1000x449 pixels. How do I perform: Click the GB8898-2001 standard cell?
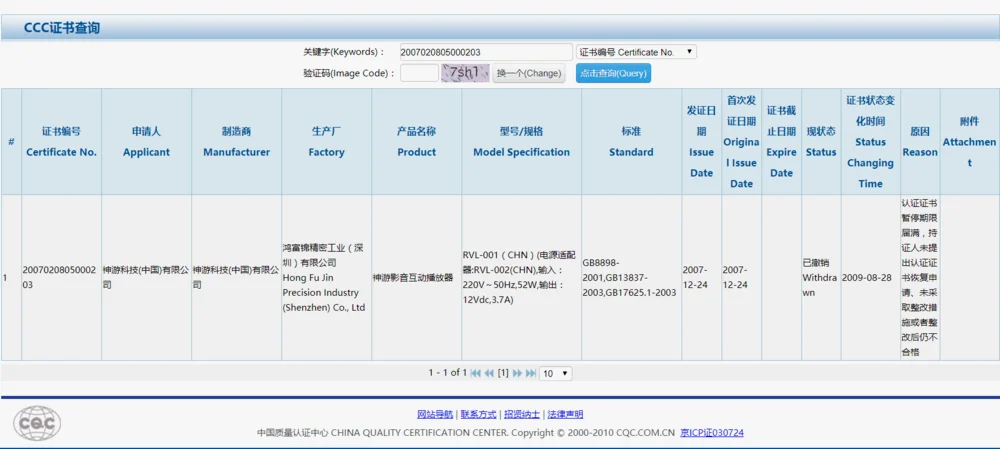click(x=629, y=277)
